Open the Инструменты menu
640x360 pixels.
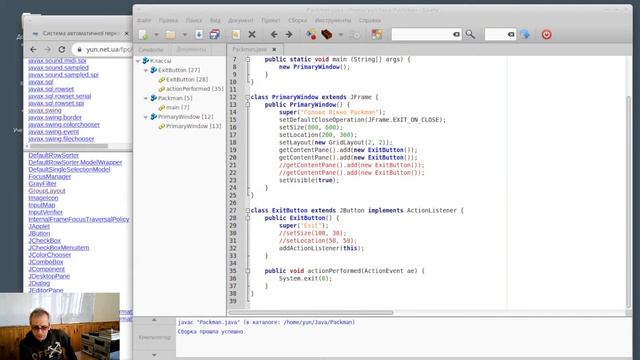[333, 20]
